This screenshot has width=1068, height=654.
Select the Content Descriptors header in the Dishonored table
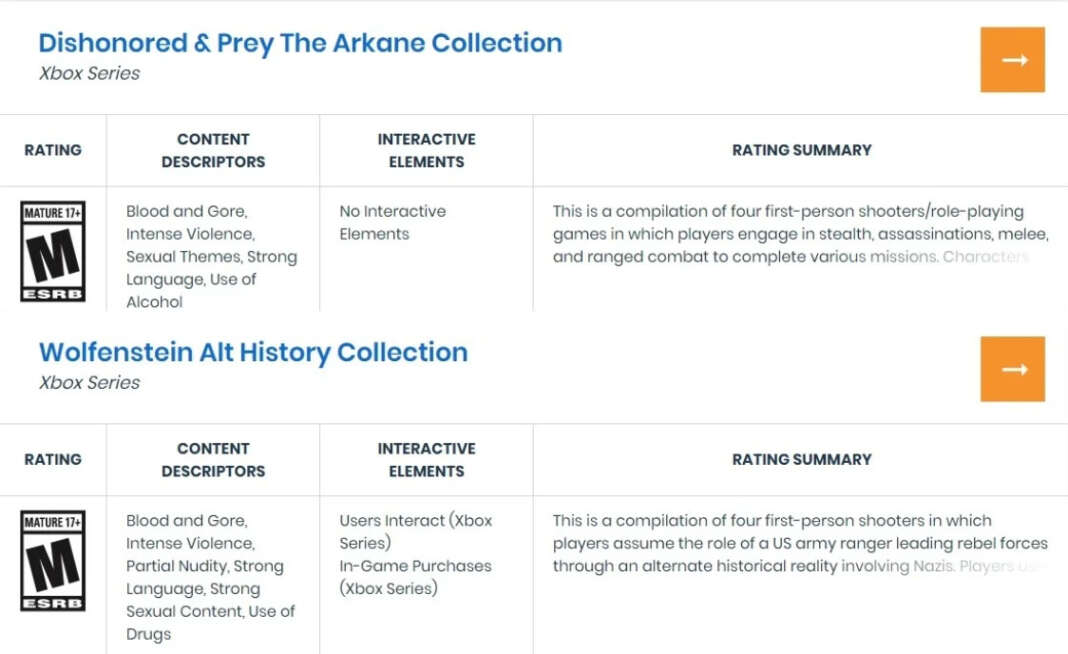coord(213,150)
